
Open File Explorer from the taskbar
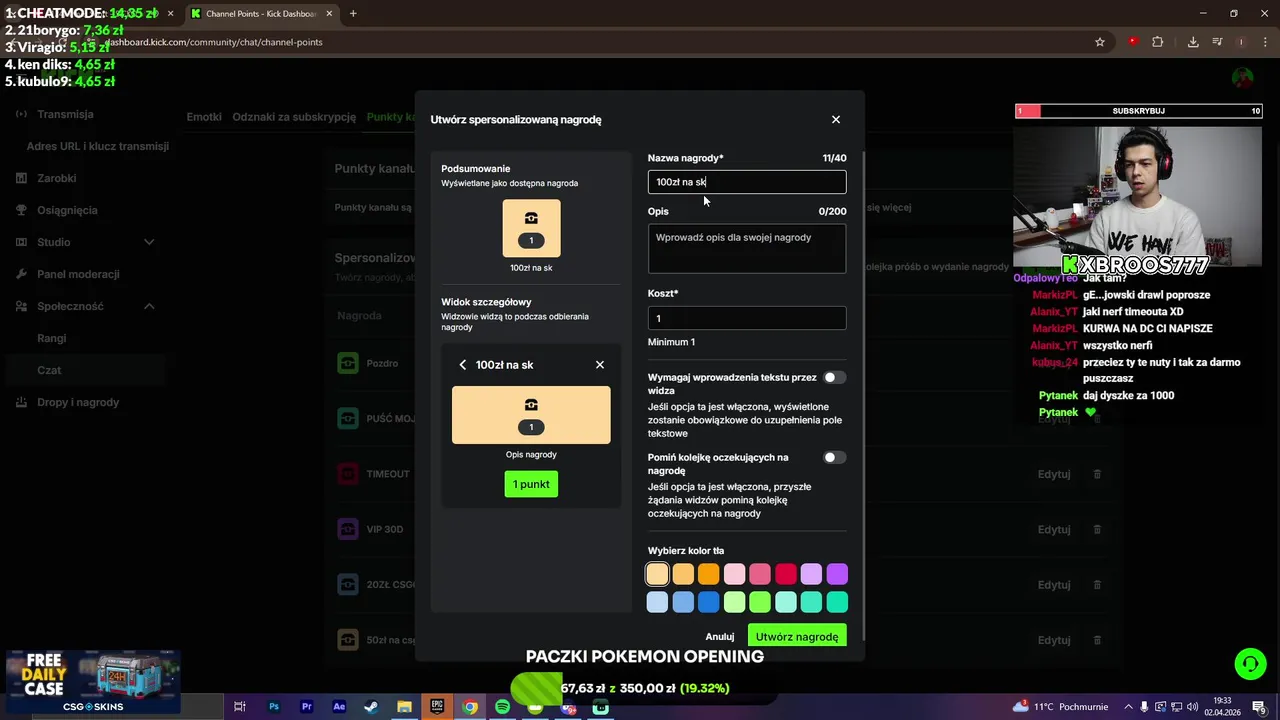pos(404,707)
